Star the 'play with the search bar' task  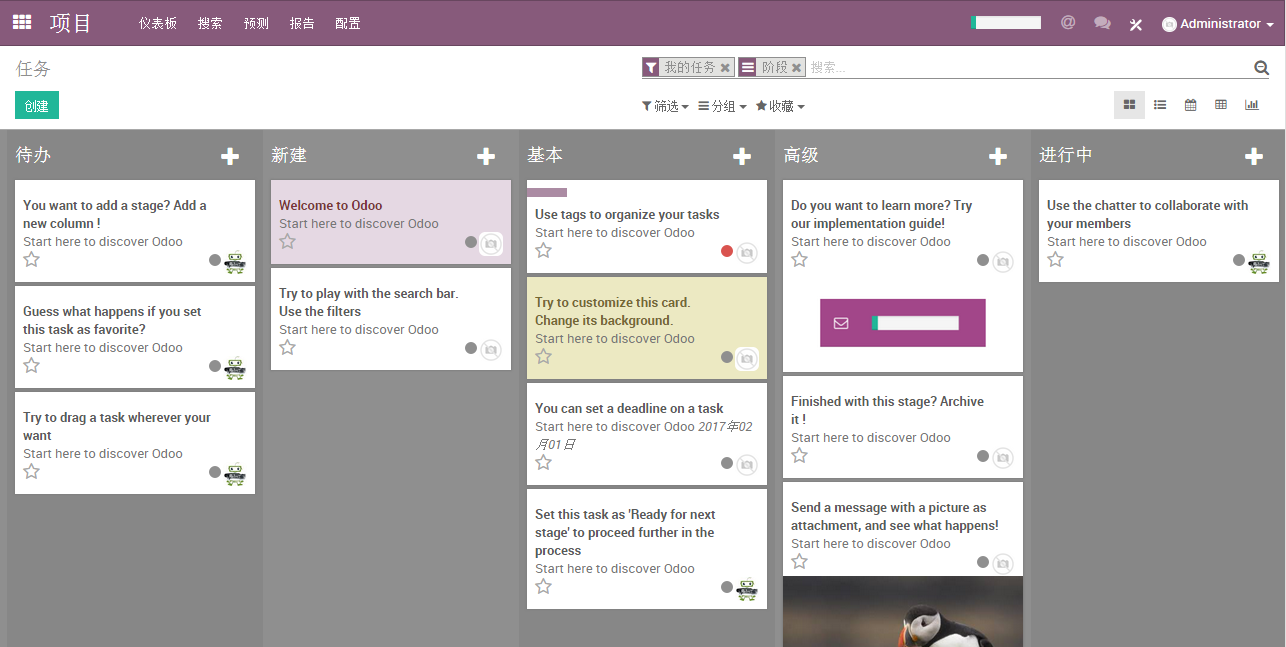tap(287, 348)
